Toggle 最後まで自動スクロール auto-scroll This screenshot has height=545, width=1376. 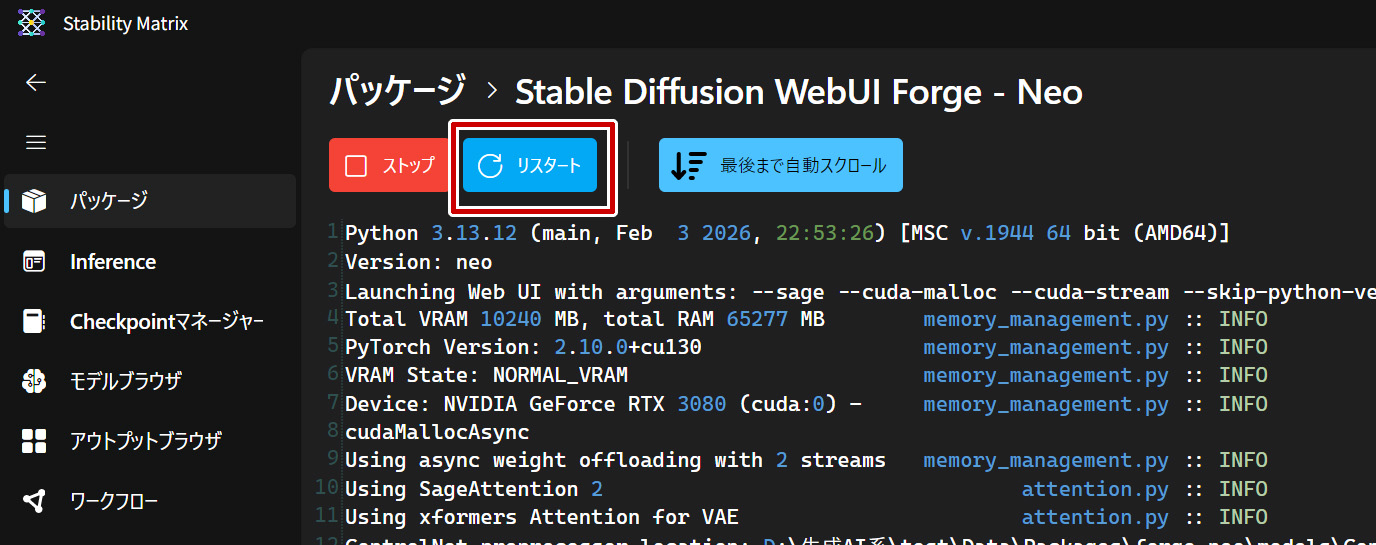click(780, 165)
